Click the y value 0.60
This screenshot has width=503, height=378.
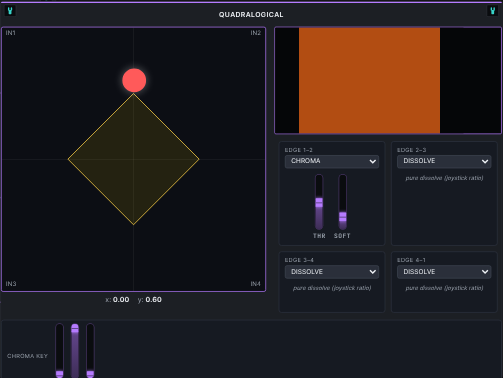pyautogui.click(x=154, y=299)
